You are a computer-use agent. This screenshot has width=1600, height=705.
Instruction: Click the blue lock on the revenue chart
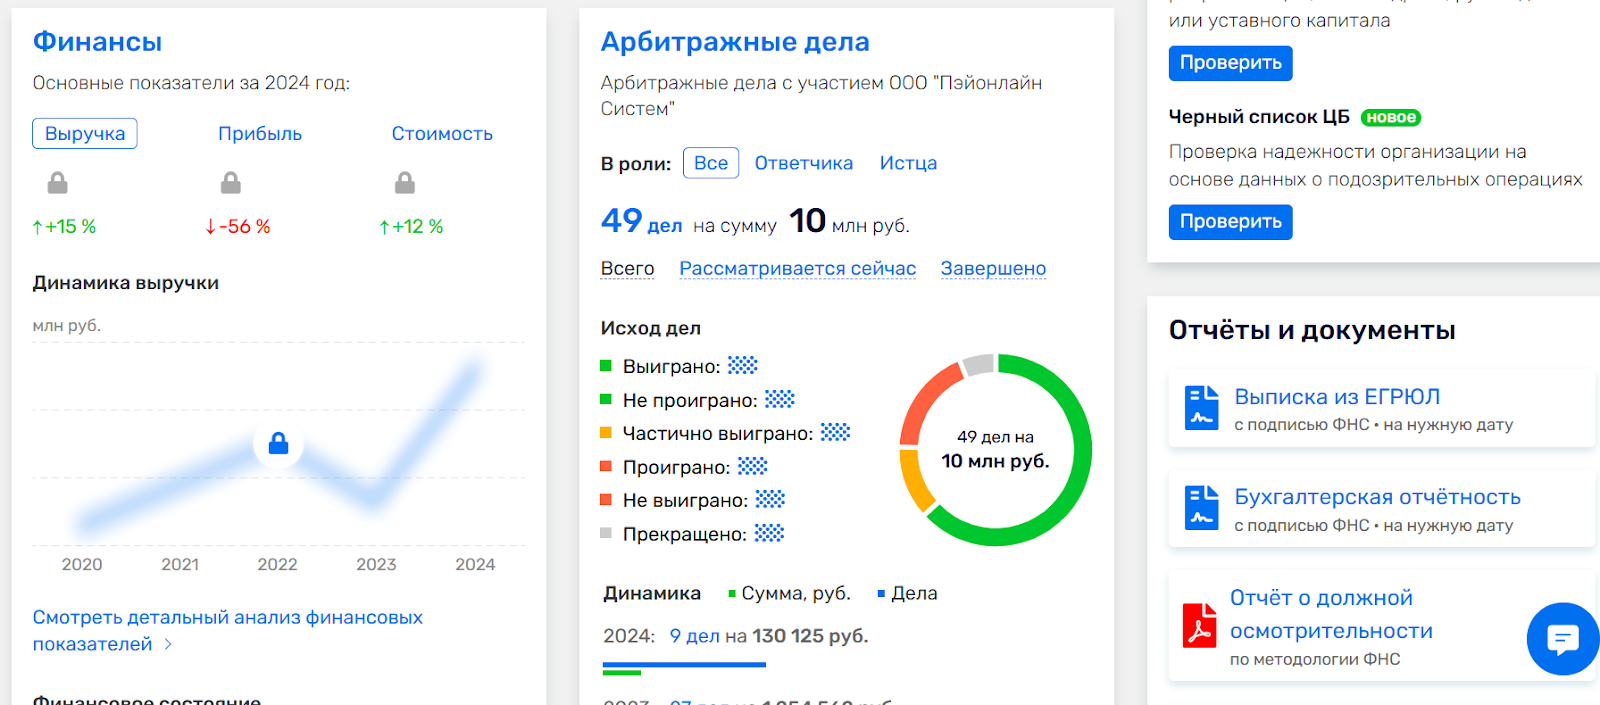click(278, 443)
